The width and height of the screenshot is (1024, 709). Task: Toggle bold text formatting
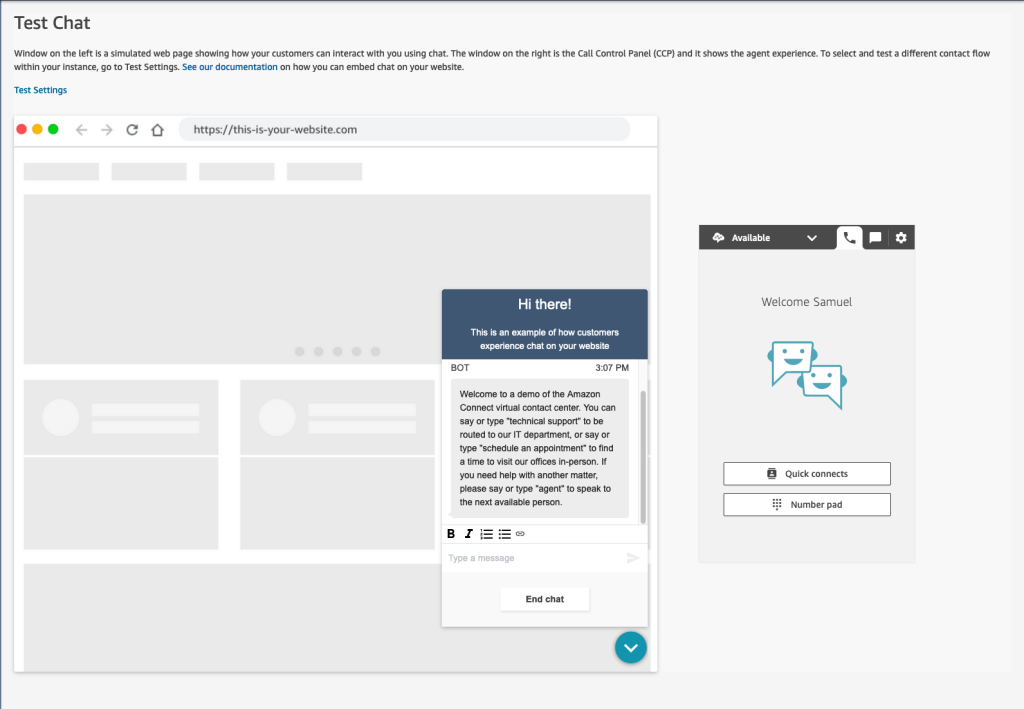point(450,533)
